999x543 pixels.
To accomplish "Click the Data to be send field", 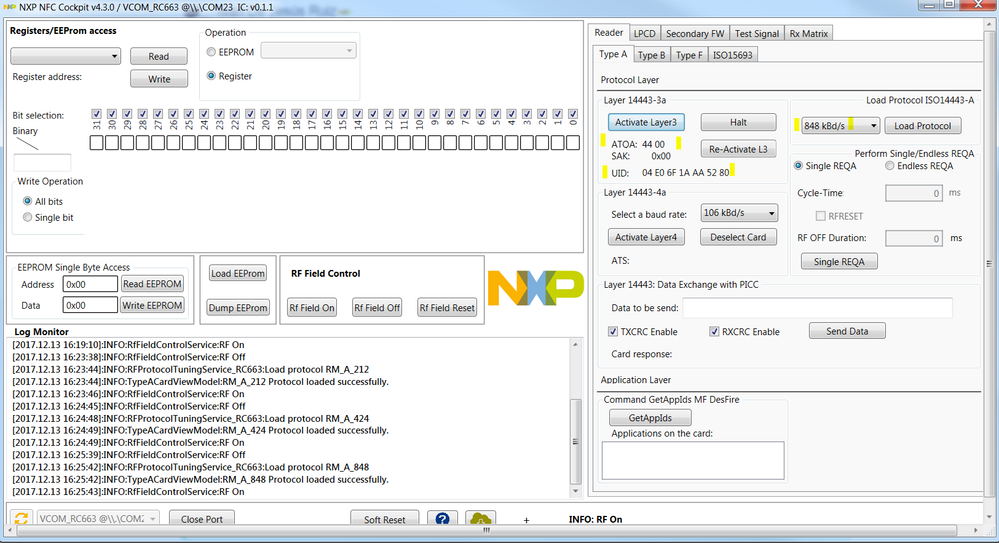I will 817,308.
